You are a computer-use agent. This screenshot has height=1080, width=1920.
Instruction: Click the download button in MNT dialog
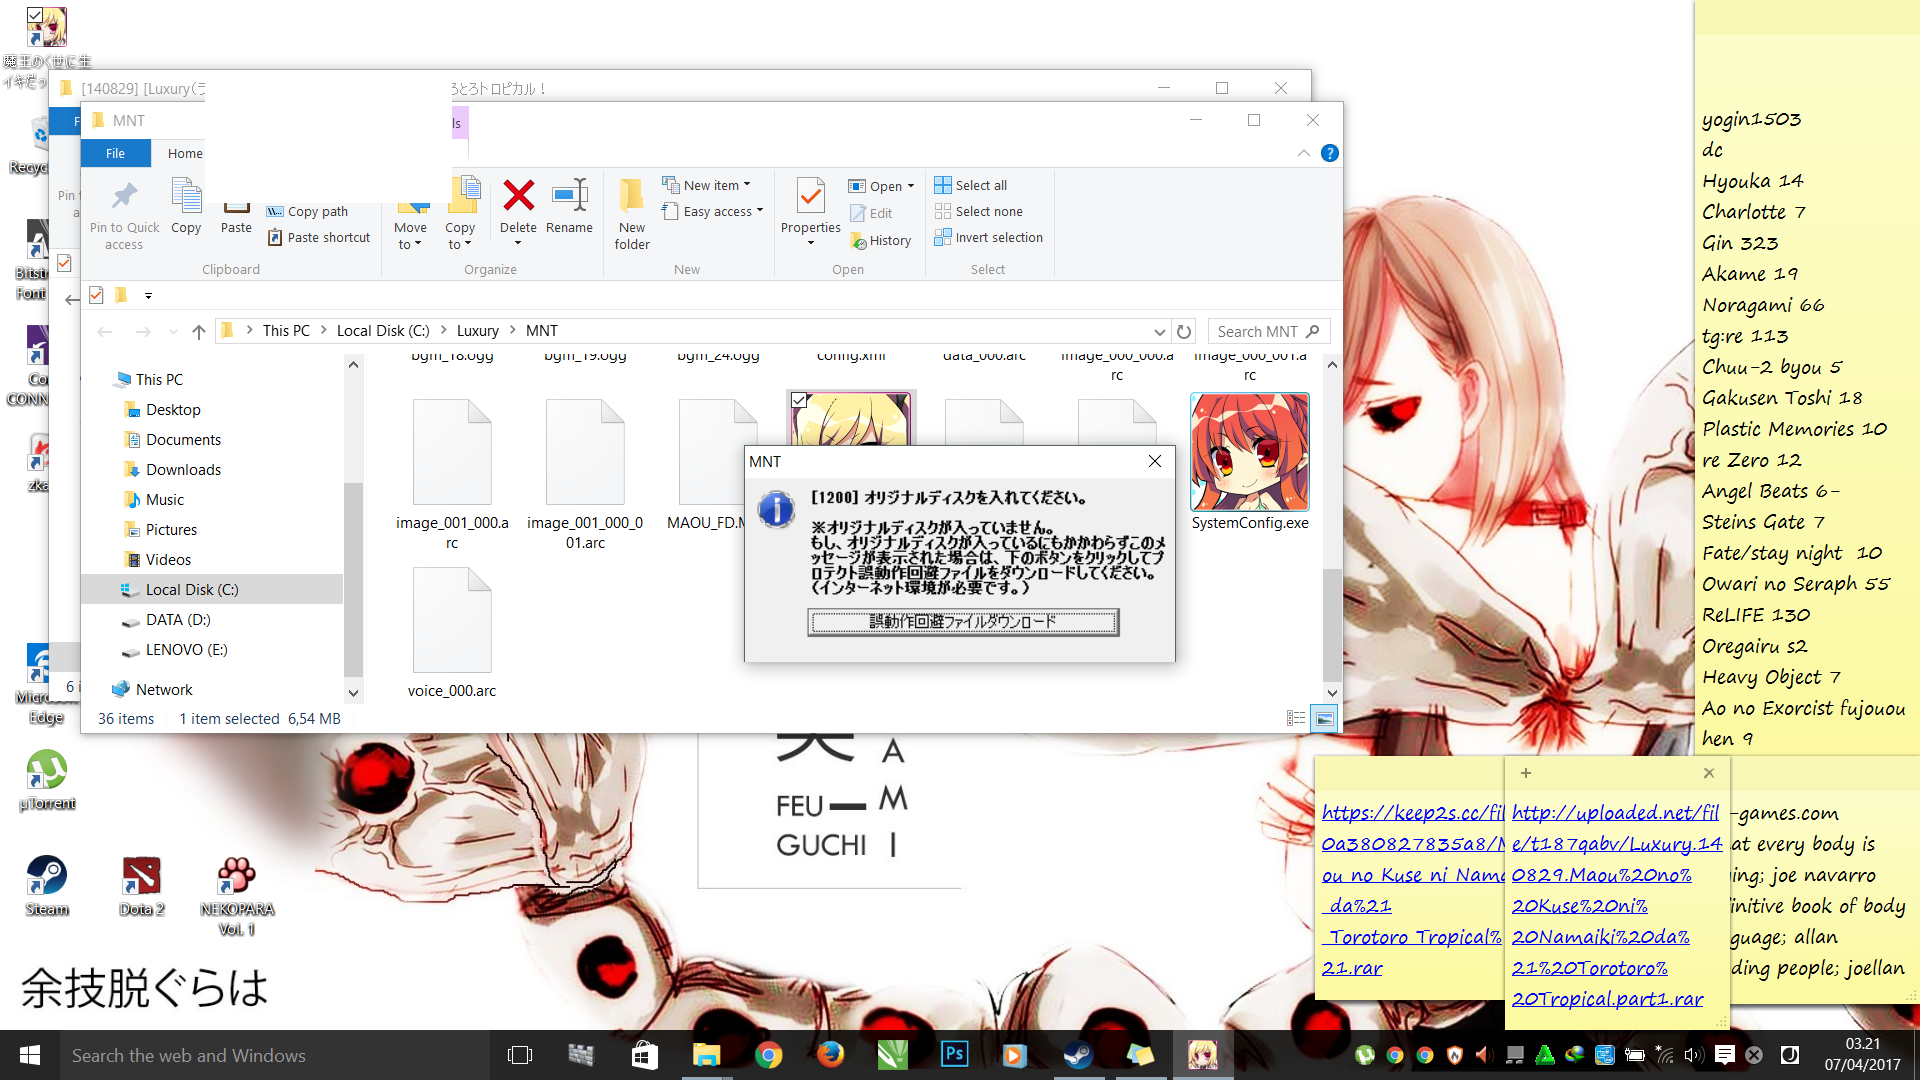pyautogui.click(x=963, y=622)
